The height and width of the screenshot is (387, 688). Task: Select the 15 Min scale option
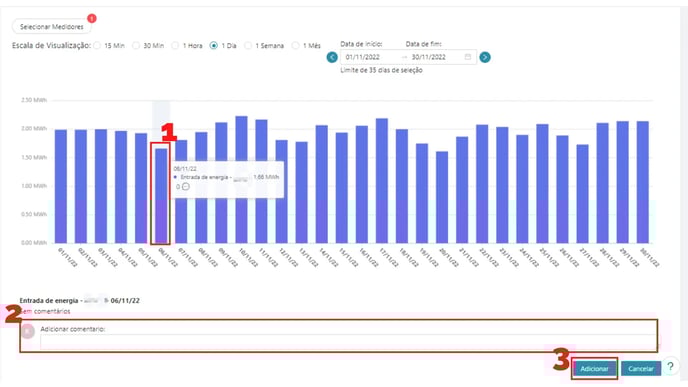click(x=97, y=45)
